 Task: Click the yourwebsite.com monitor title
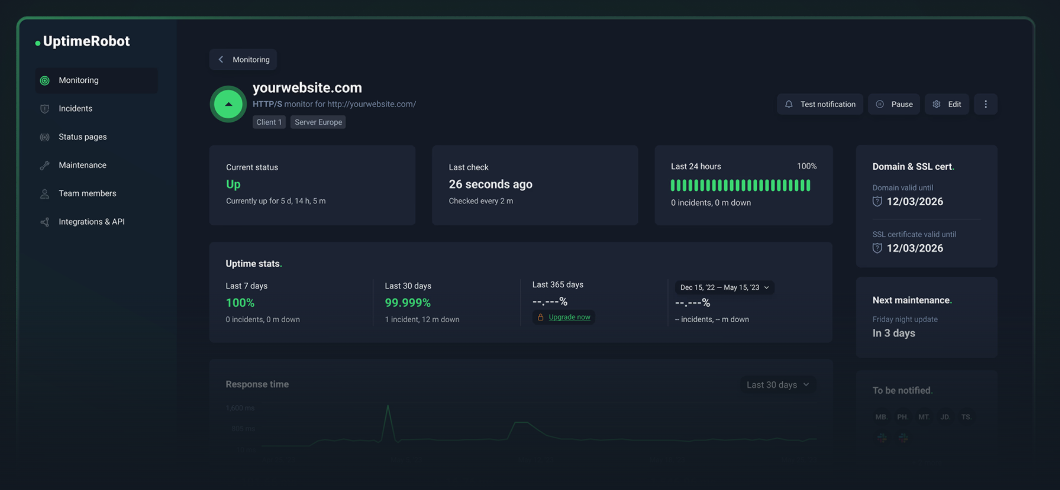(x=308, y=88)
